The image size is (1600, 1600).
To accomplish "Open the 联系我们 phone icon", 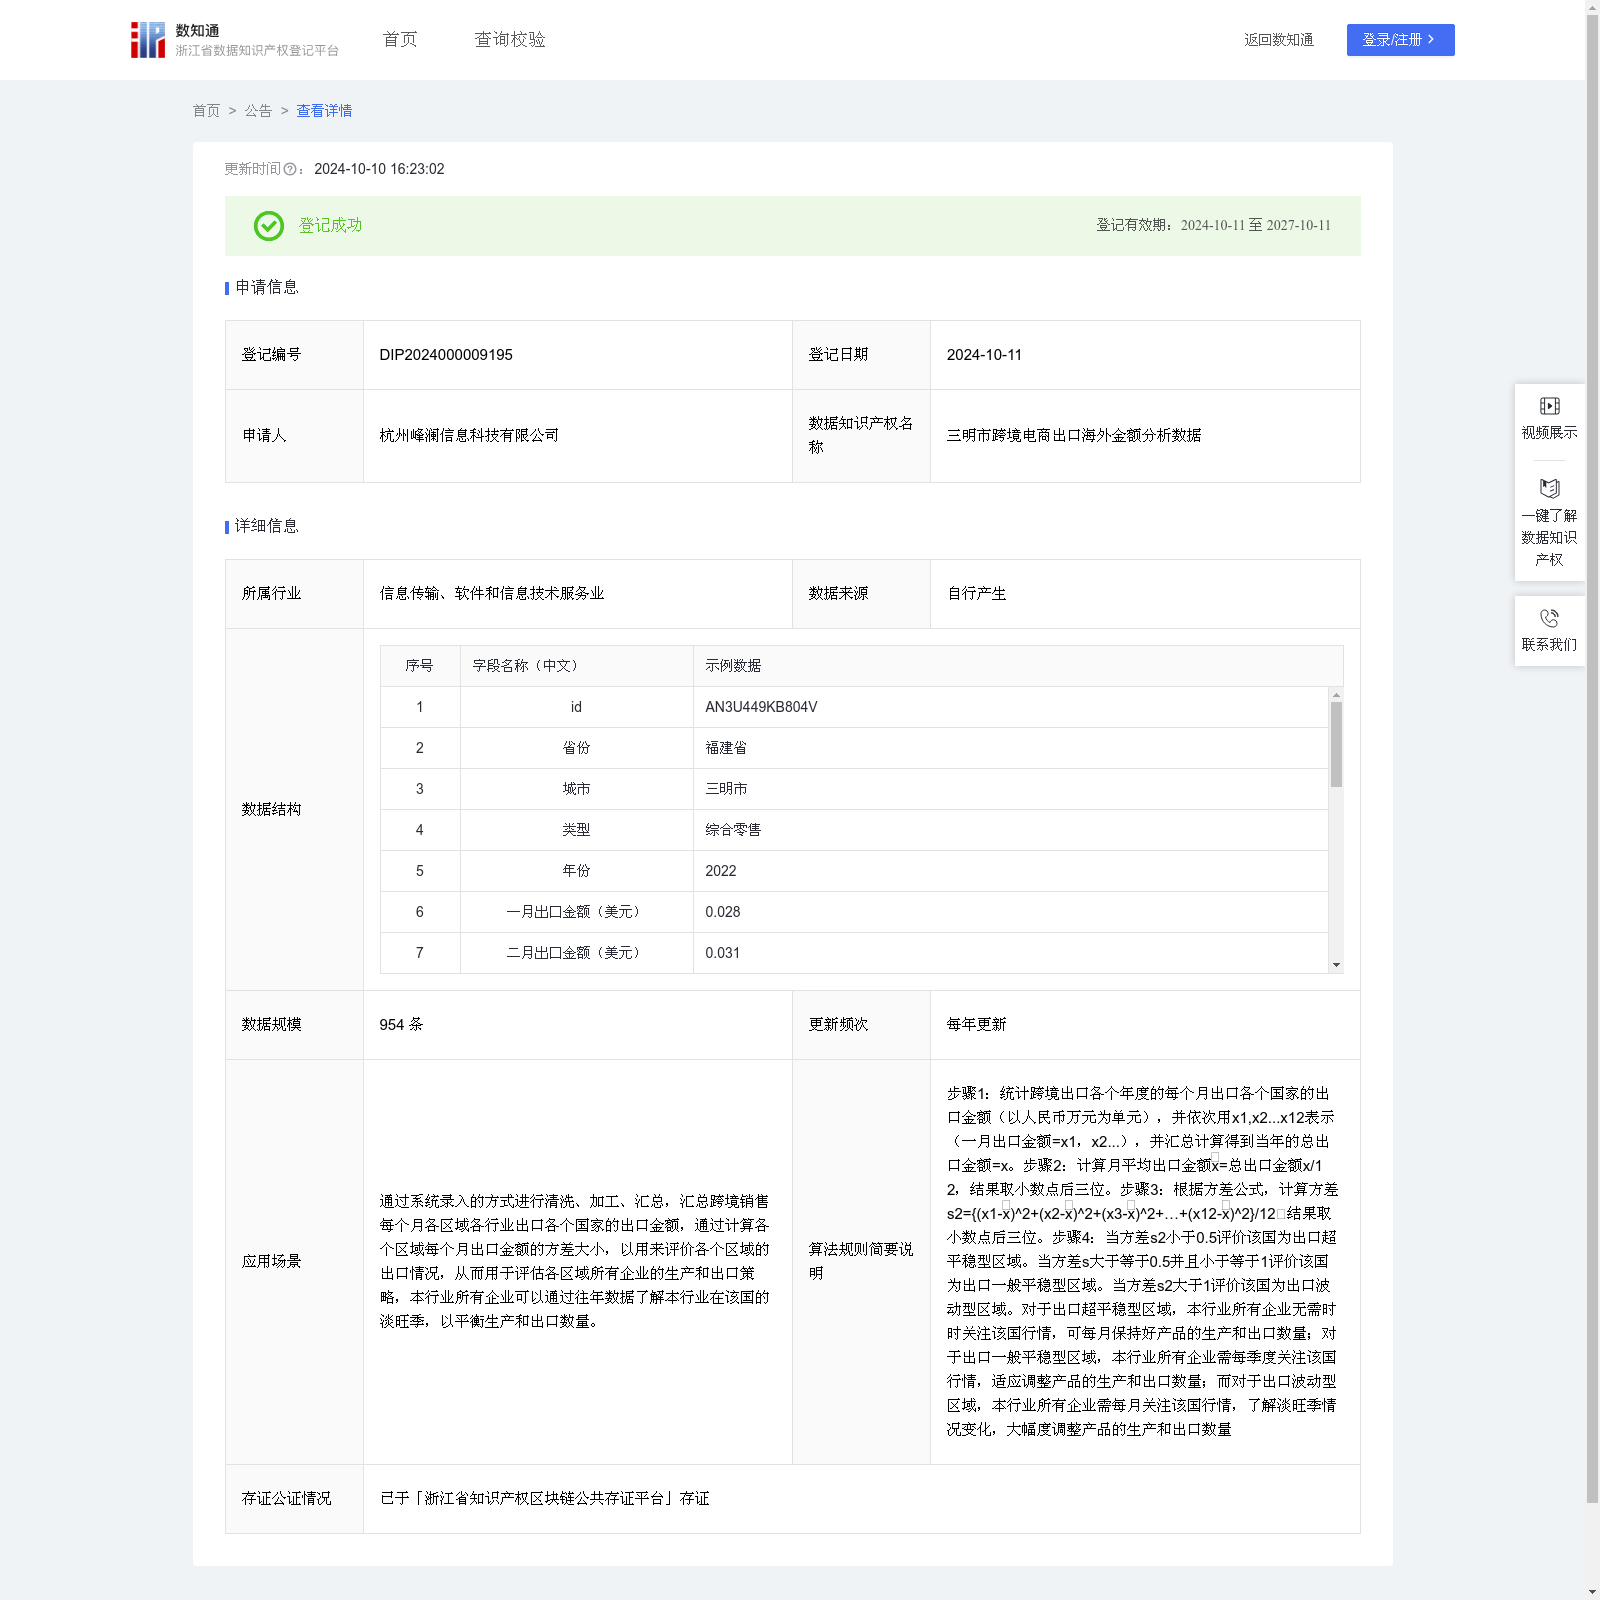I will pyautogui.click(x=1549, y=619).
